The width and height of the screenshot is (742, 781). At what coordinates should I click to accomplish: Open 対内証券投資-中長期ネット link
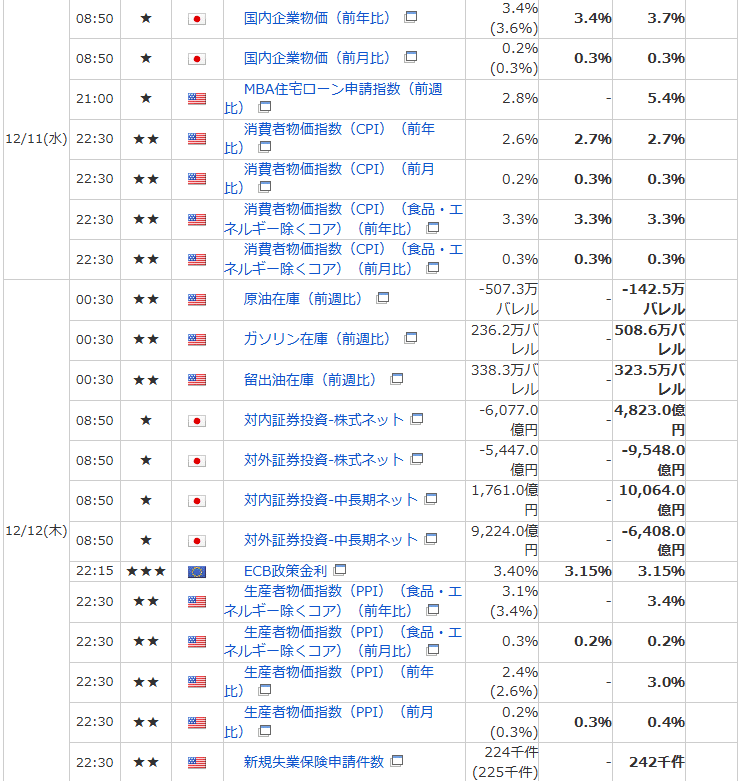coord(331,500)
